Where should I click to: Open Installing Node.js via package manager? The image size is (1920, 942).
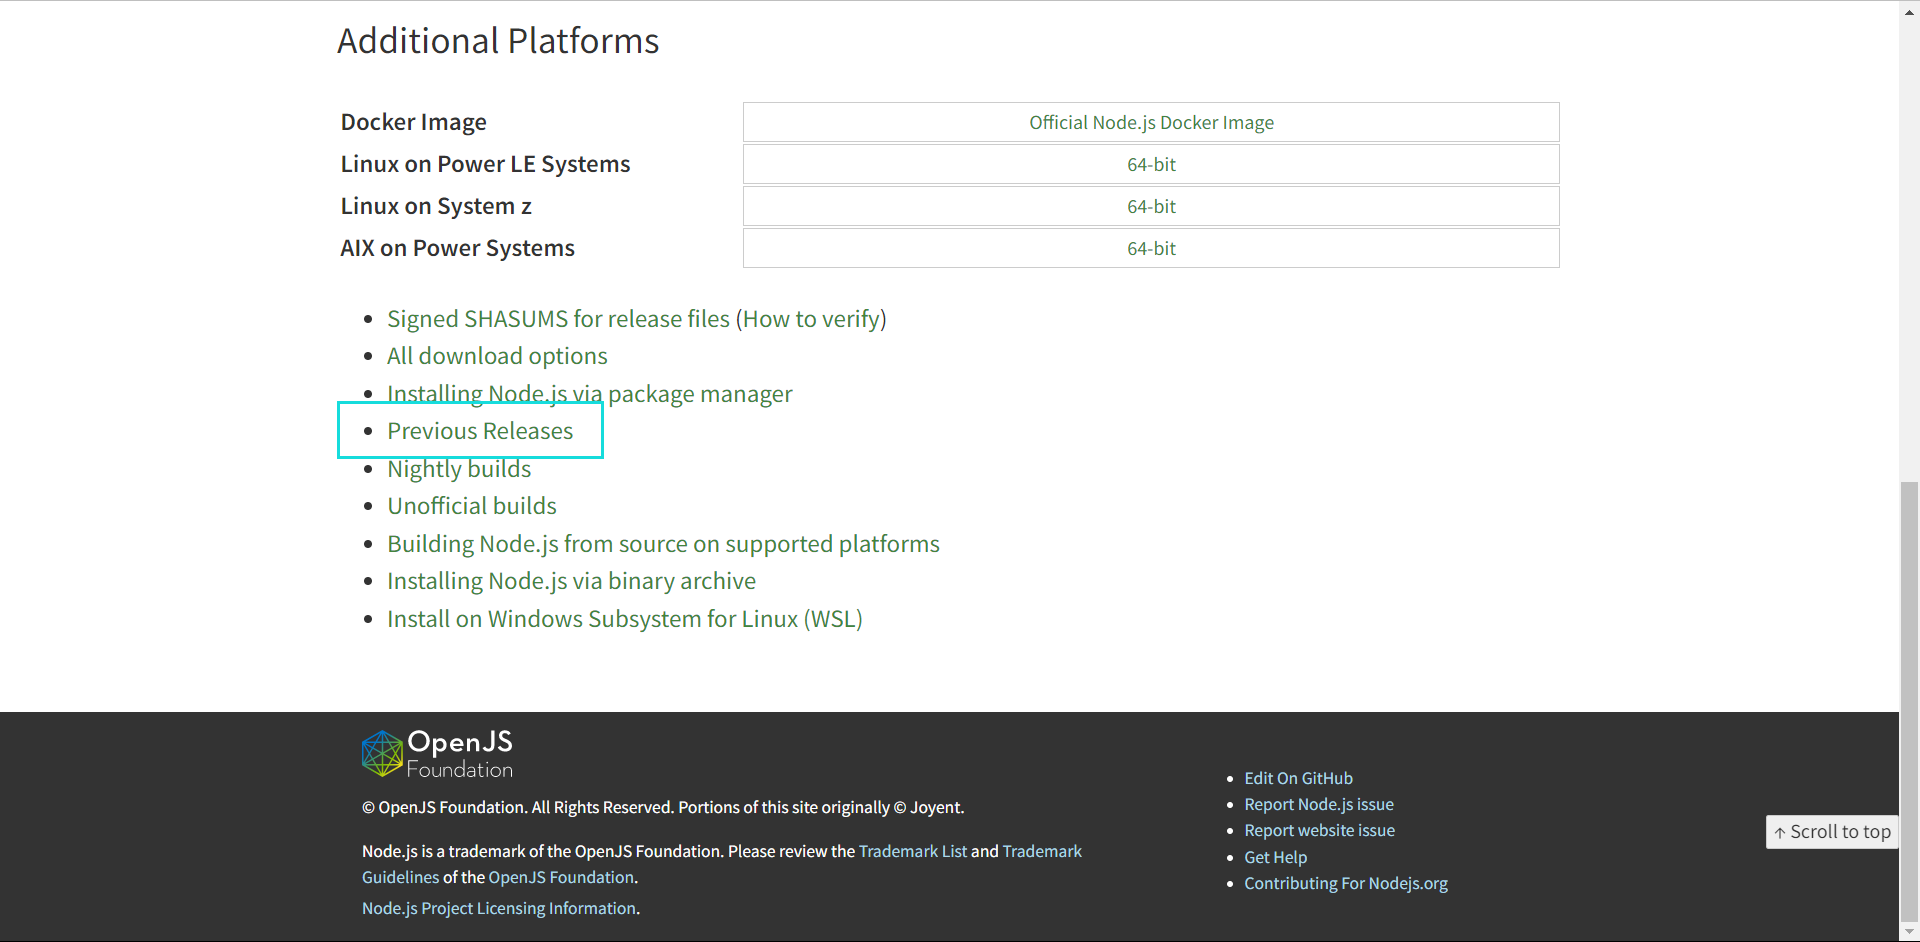(590, 394)
